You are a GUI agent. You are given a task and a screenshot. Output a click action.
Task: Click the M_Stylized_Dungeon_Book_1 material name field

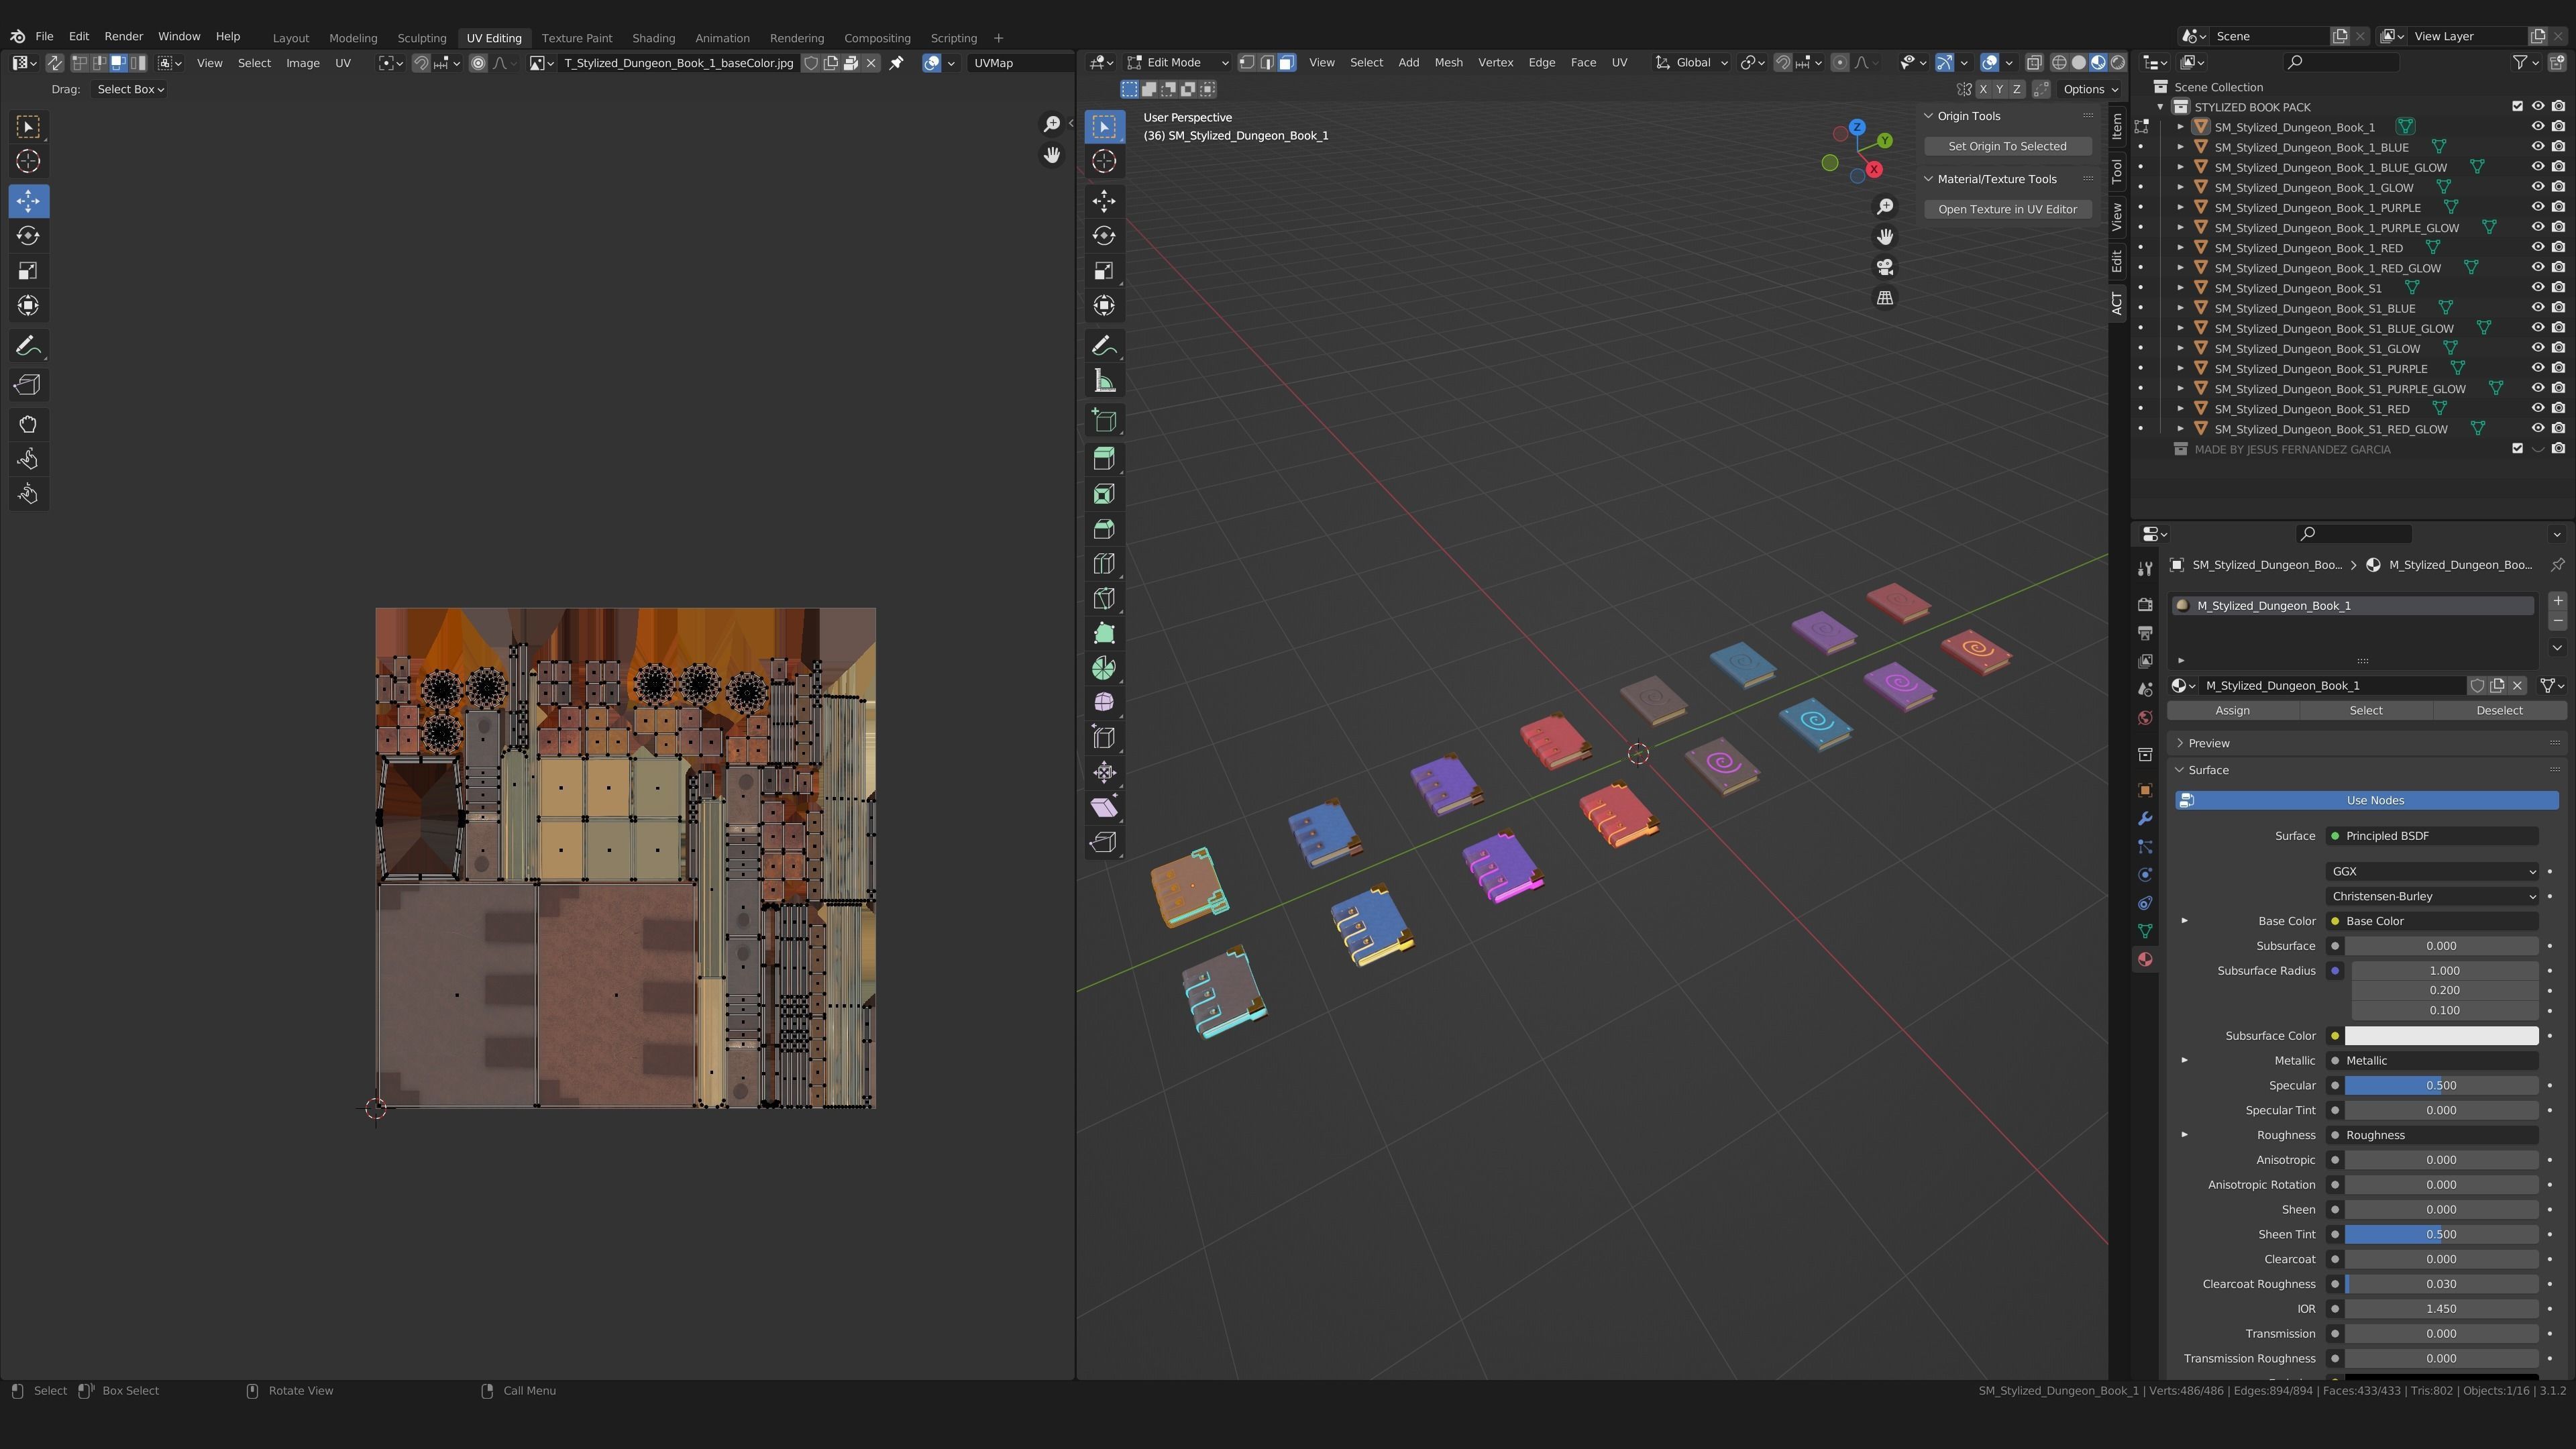(2330, 685)
